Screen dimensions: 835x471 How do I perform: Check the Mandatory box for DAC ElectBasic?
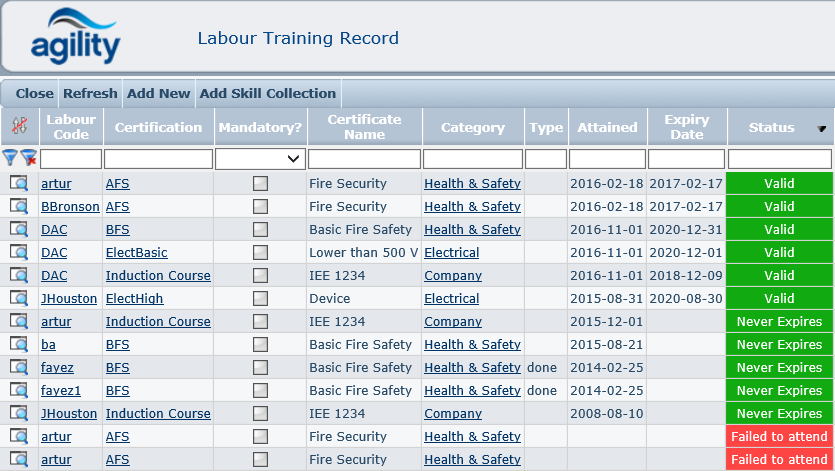click(260, 252)
